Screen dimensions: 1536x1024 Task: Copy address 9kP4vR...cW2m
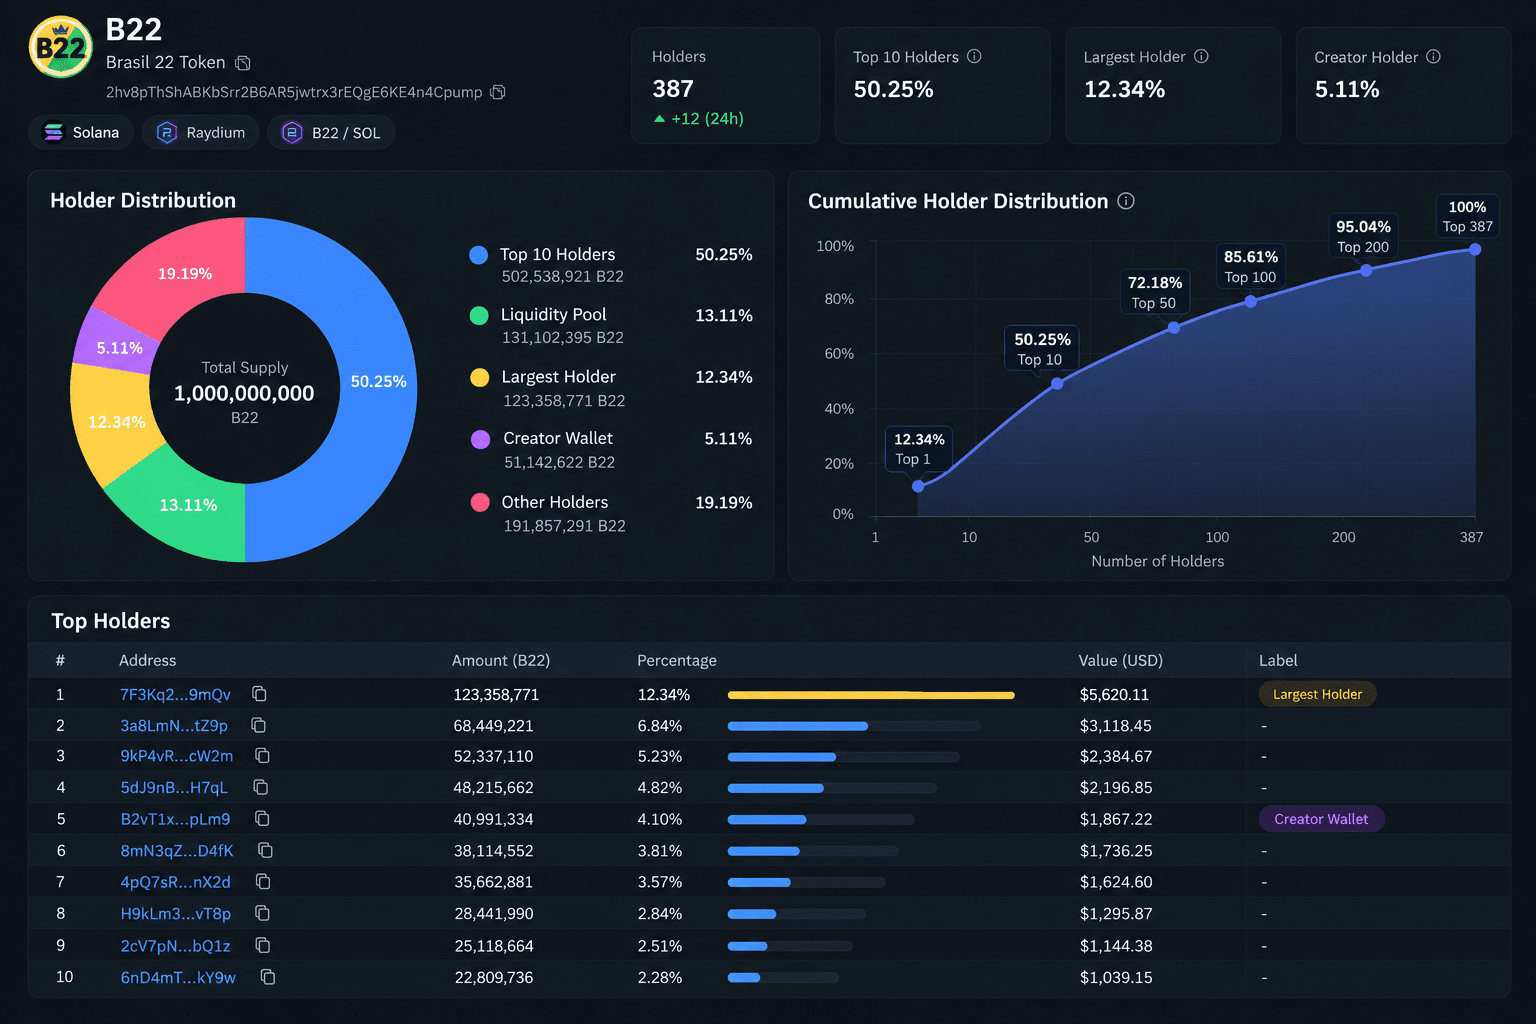pos(262,756)
